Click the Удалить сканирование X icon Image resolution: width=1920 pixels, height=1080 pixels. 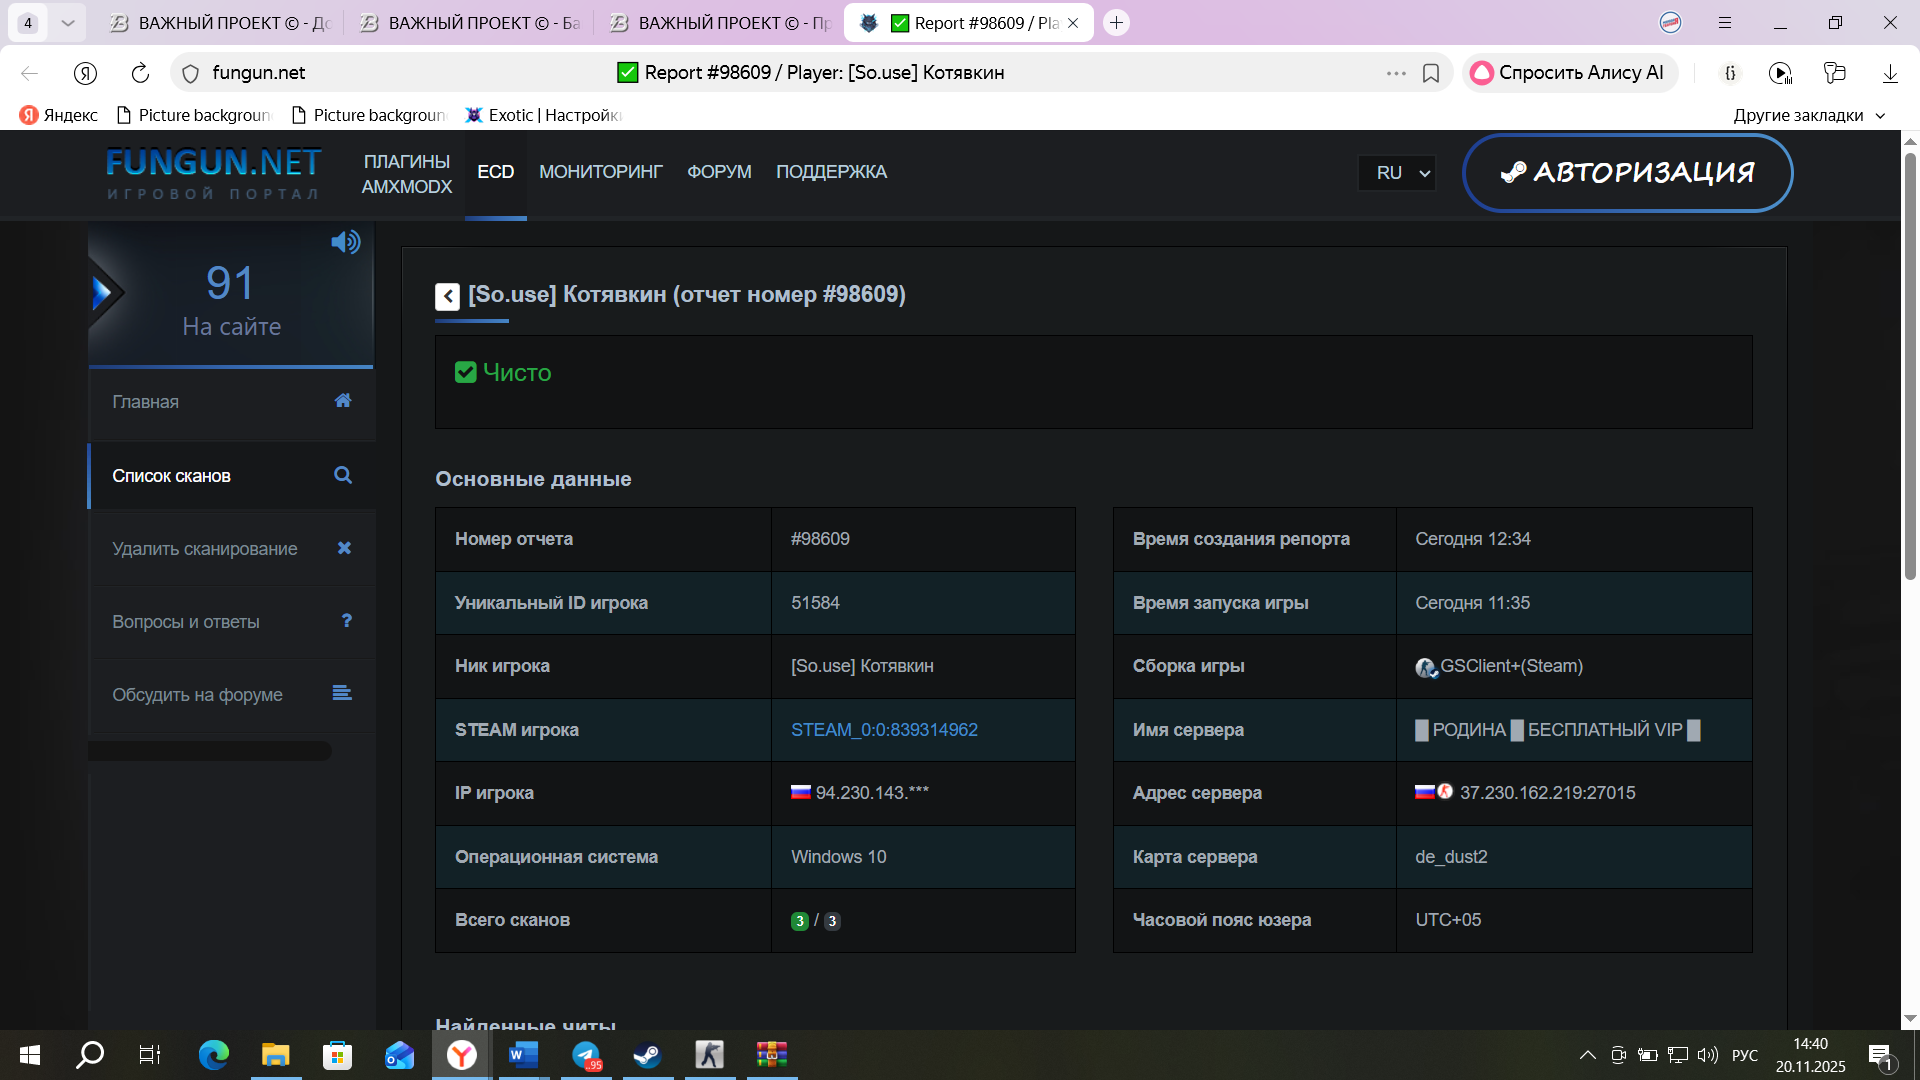(344, 548)
